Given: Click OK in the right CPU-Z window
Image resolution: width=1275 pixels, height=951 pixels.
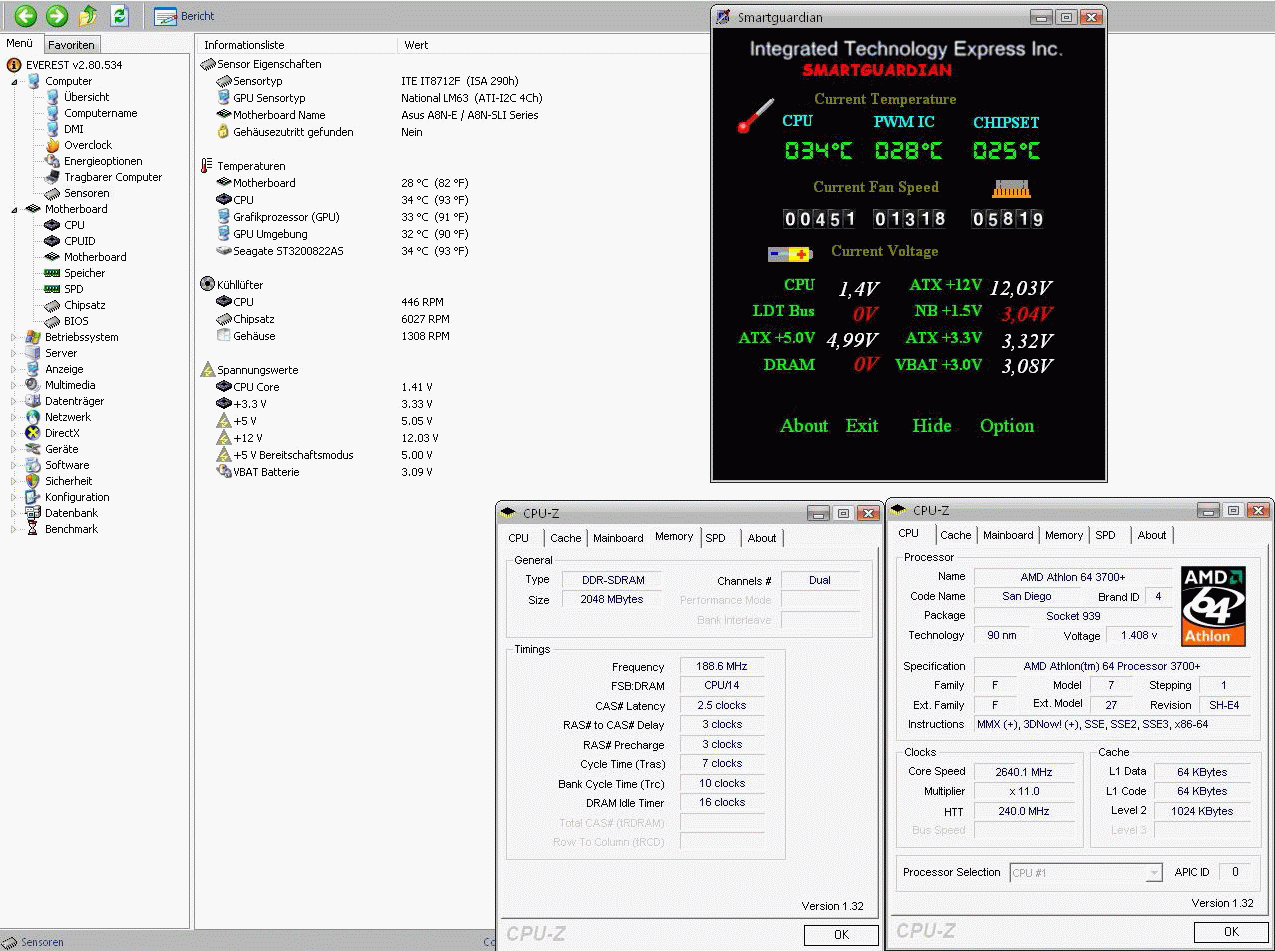Looking at the screenshot, I should 1231,932.
